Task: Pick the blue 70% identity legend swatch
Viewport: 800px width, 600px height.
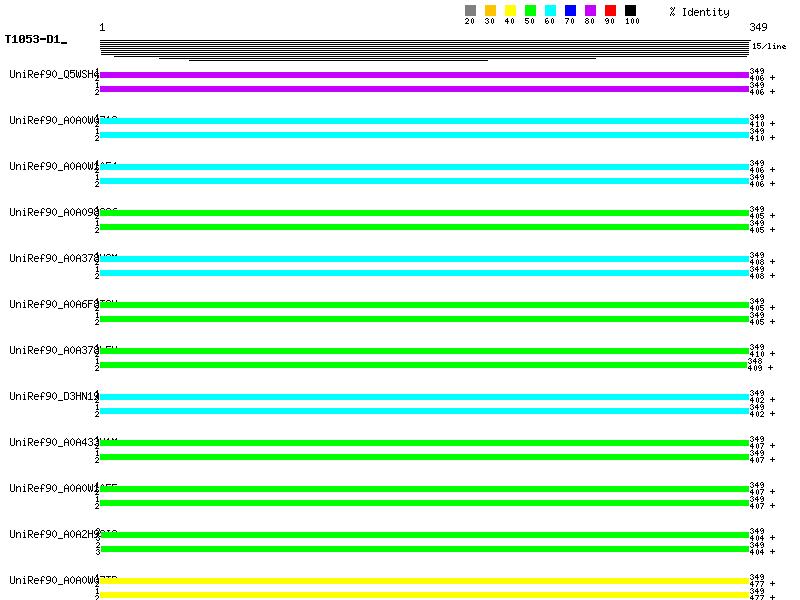Action: point(570,11)
